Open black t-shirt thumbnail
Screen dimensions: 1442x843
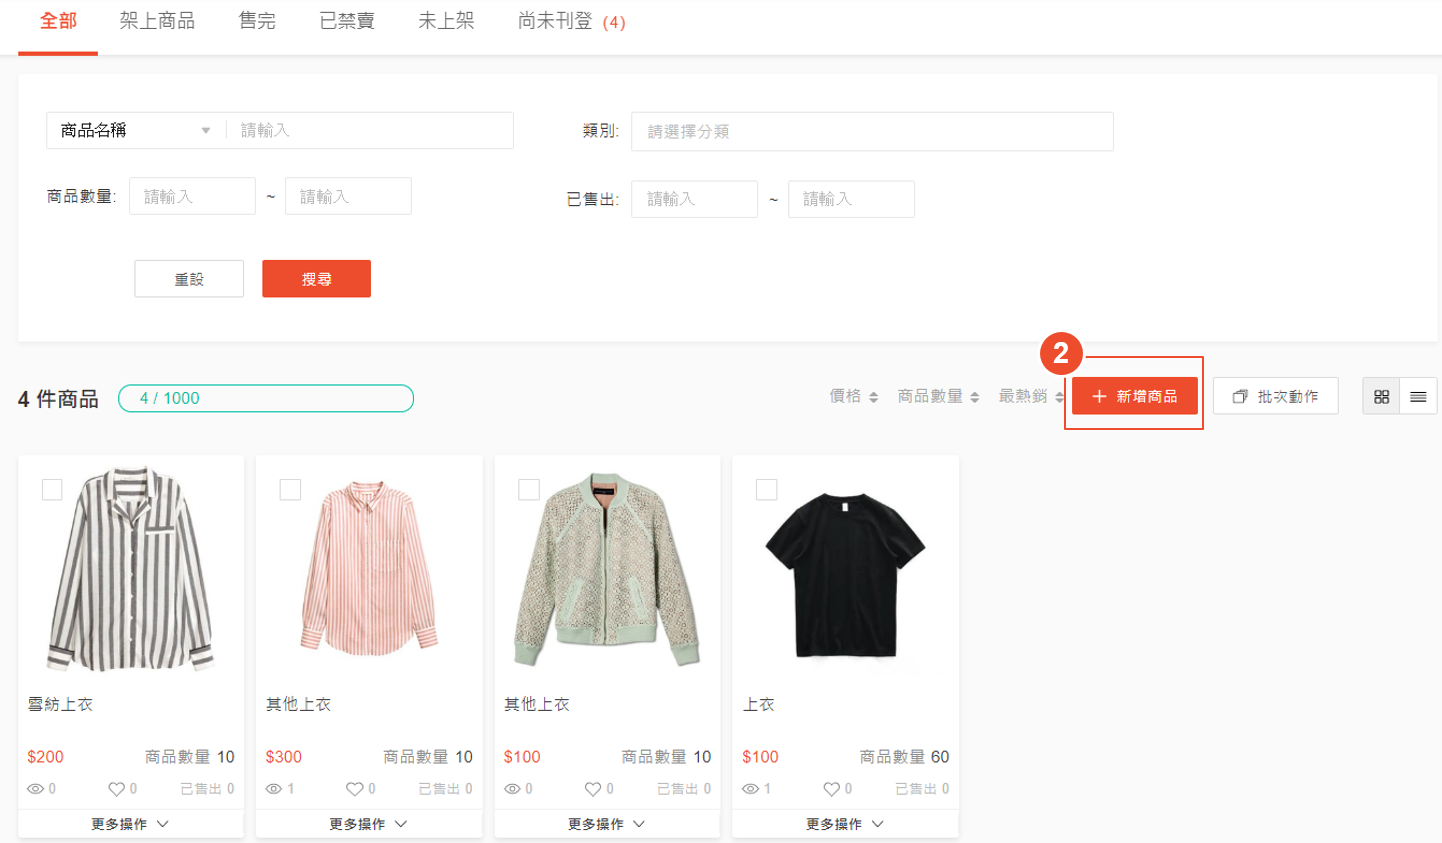point(845,574)
